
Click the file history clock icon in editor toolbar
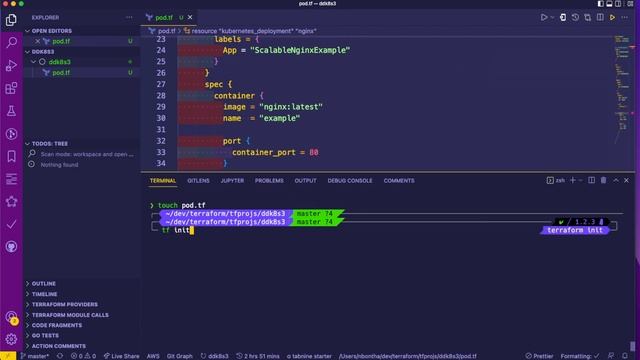[575, 18]
